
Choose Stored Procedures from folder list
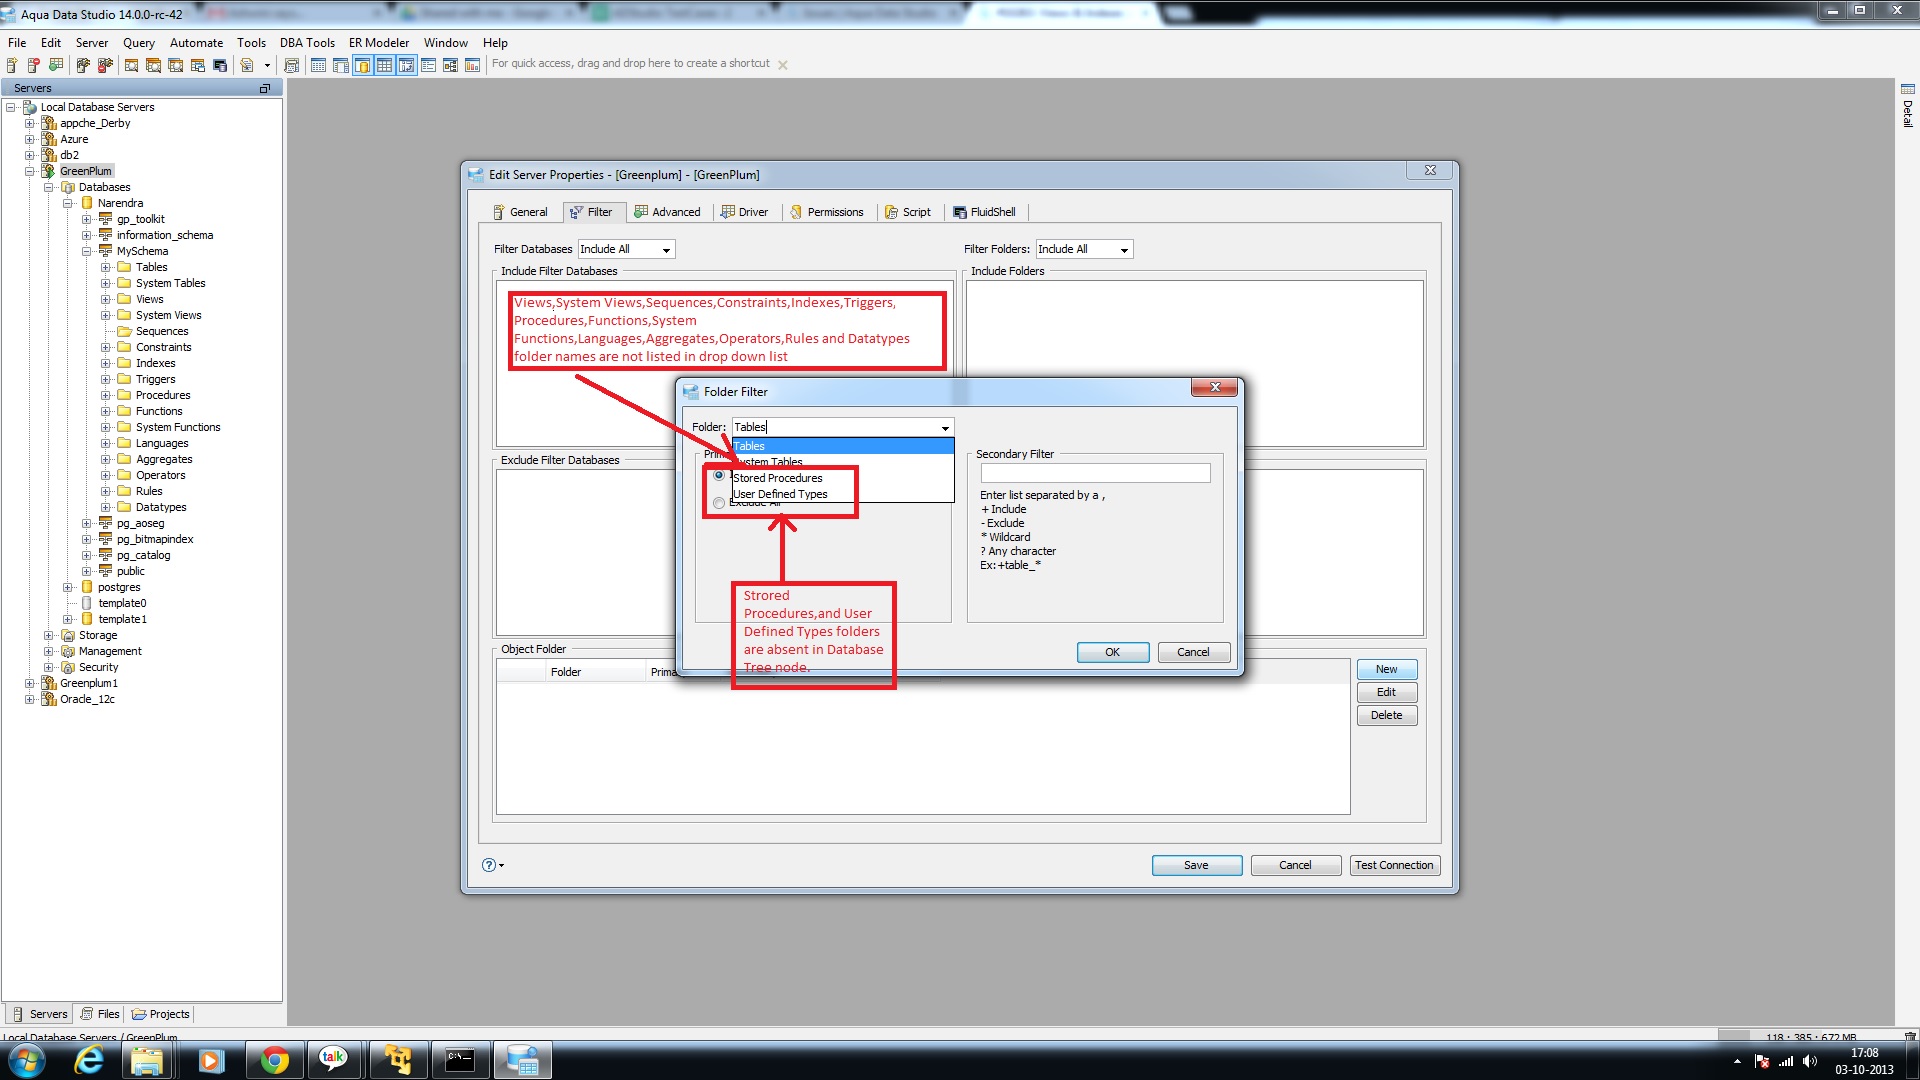click(x=778, y=478)
